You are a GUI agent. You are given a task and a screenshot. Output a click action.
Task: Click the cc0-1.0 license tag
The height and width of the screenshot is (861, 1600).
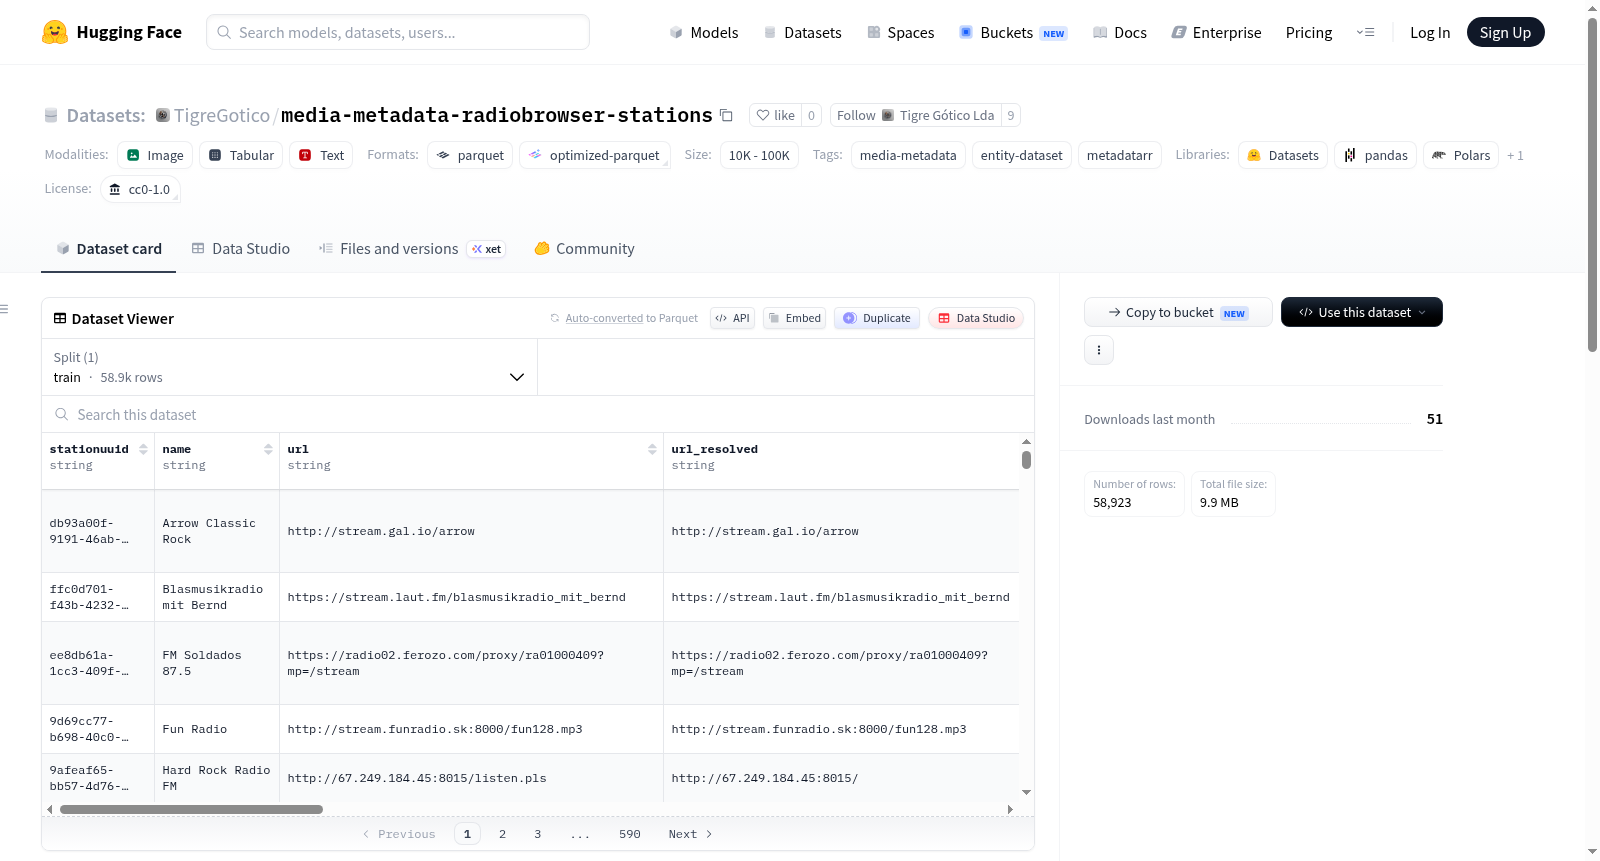(140, 189)
